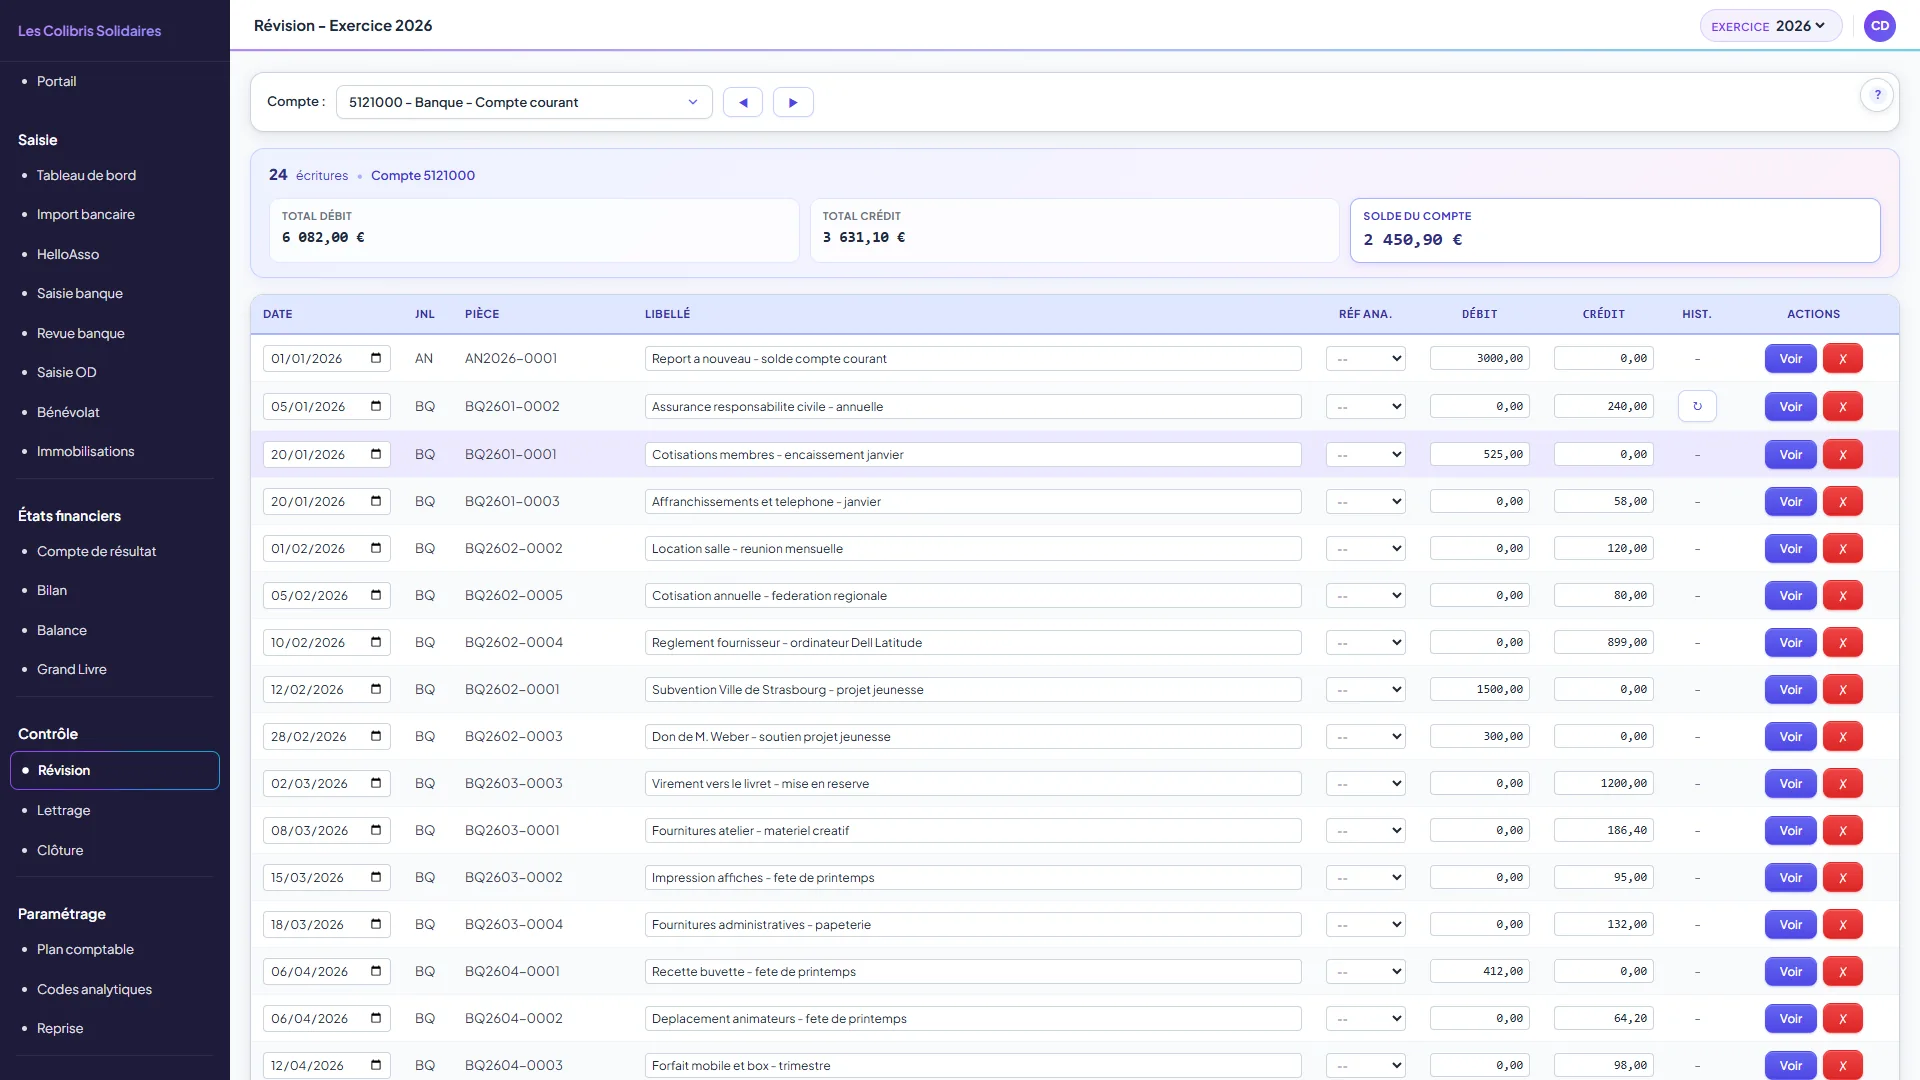Open calendar picker for date 05/01/2026

tap(376, 406)
